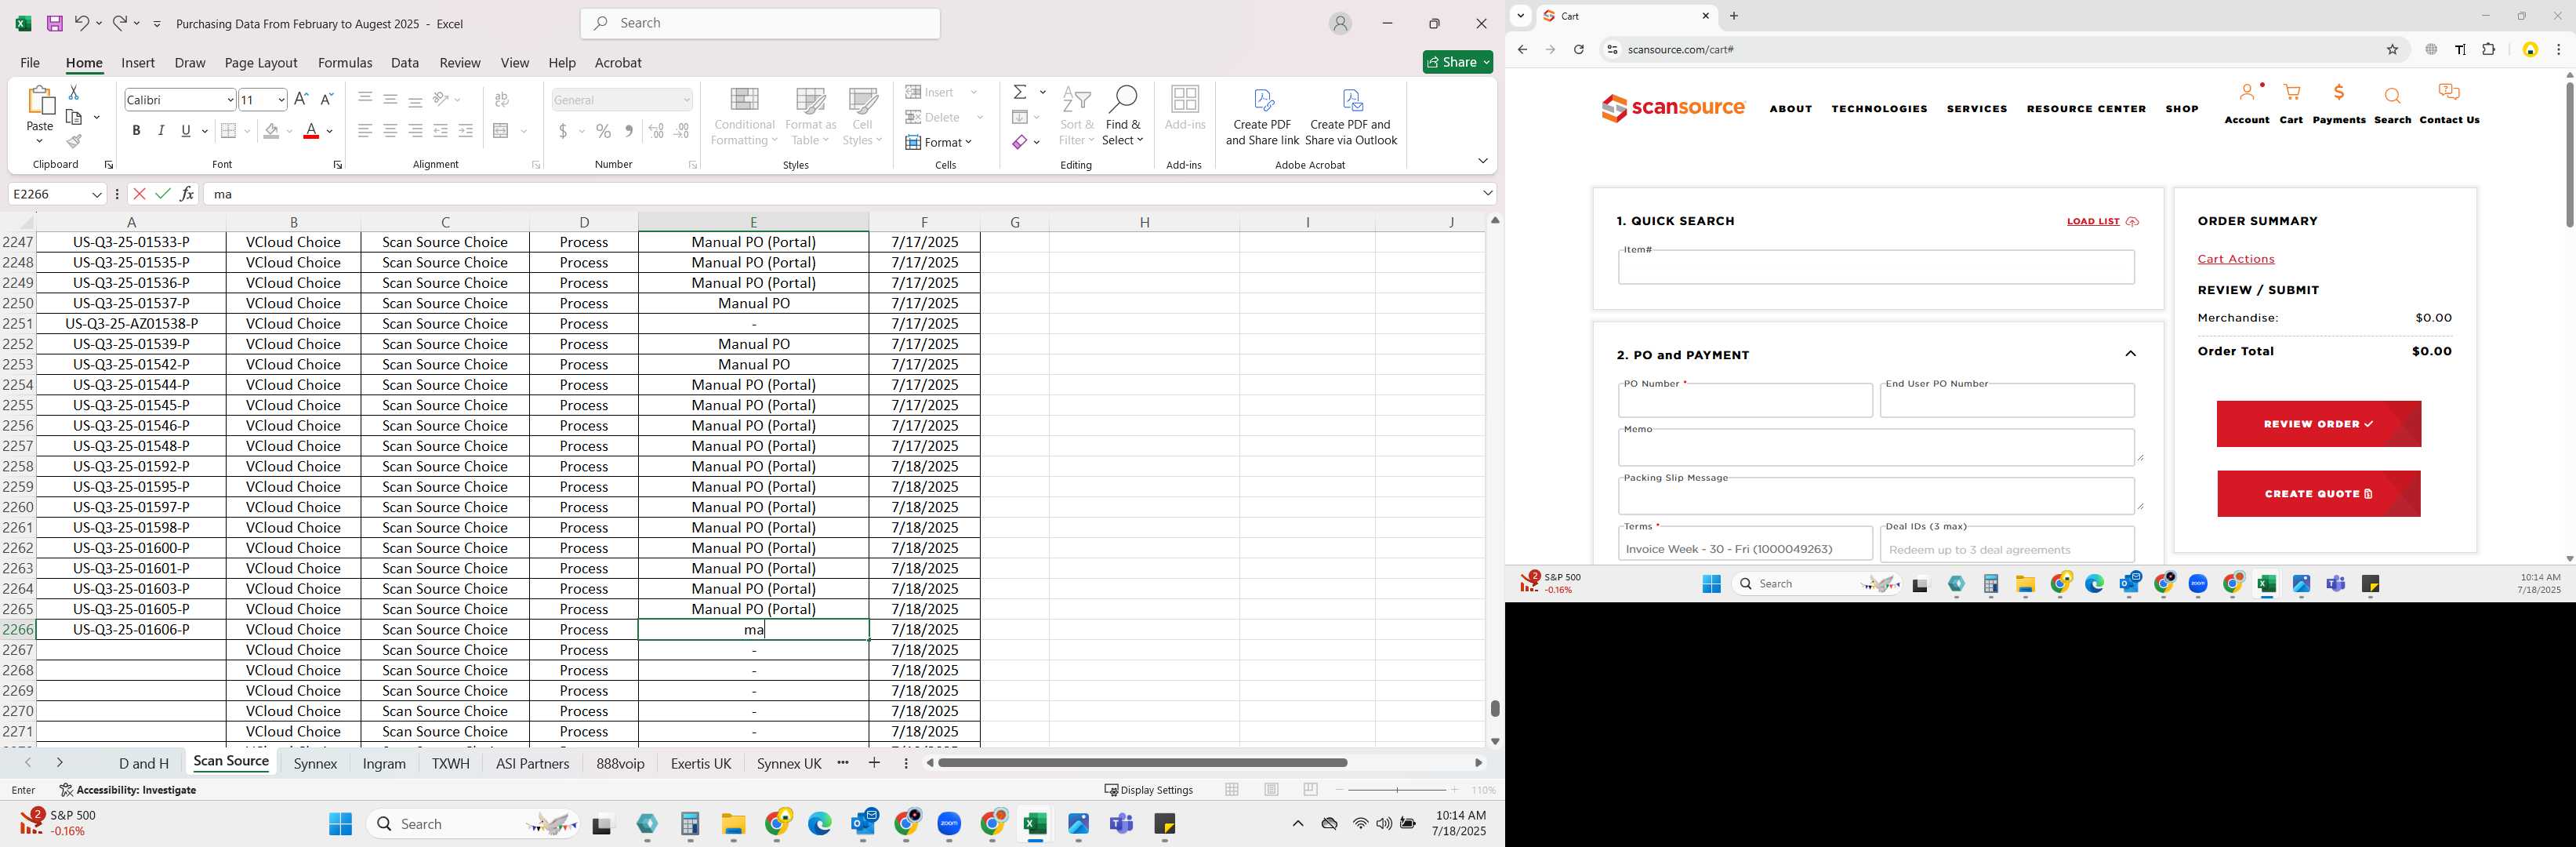Click the Wrap Text icon
Viewport: 2576px width, 847px height.
point(502,99)
